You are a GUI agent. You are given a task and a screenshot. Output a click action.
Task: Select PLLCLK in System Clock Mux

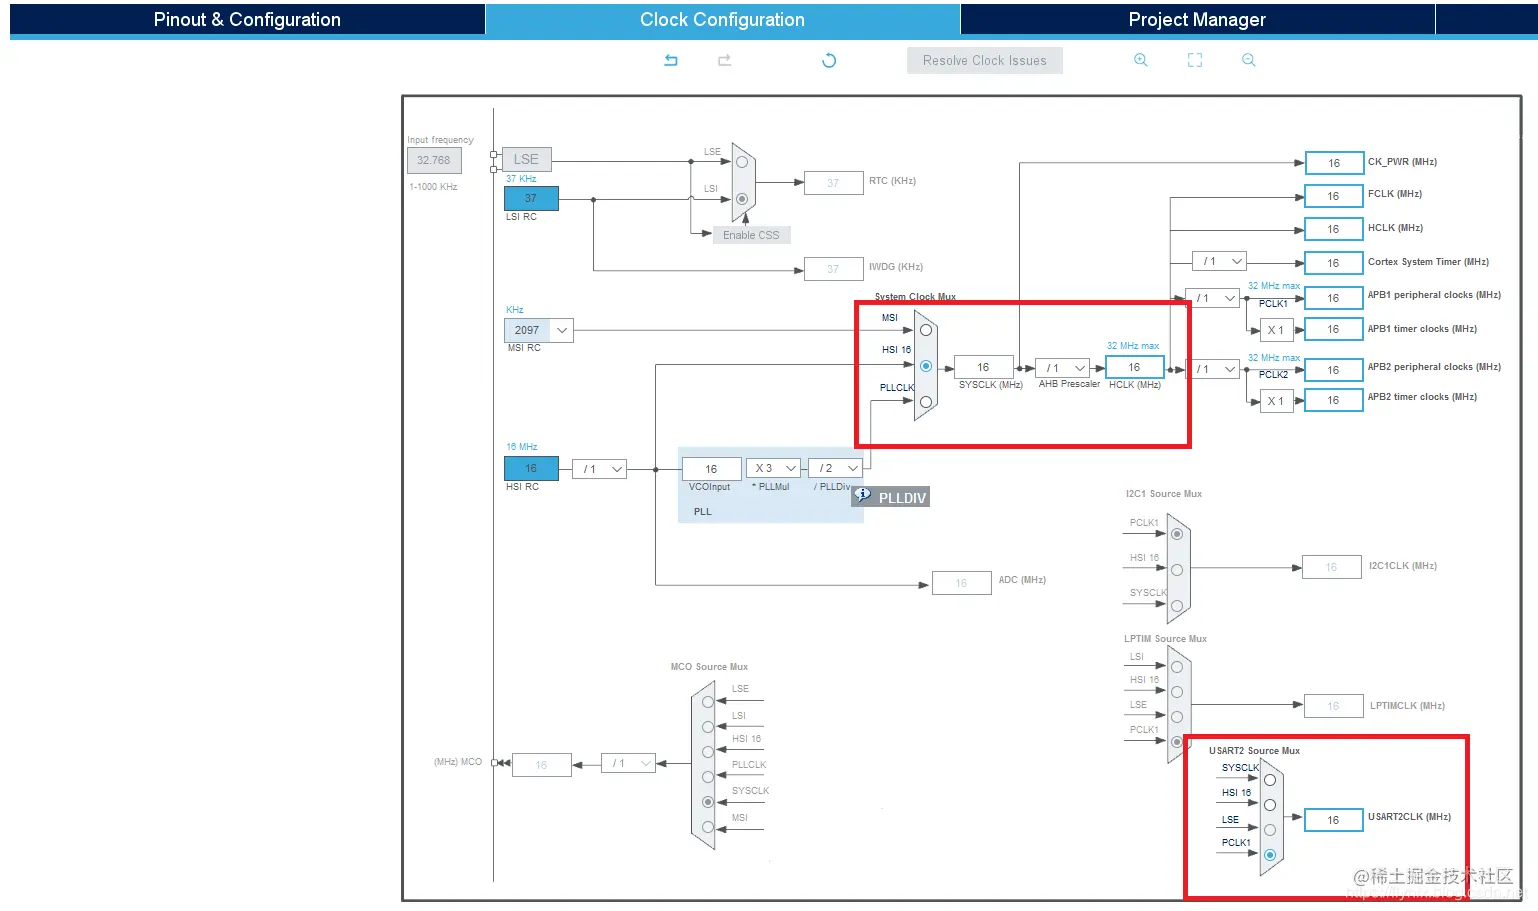[926, 402]
